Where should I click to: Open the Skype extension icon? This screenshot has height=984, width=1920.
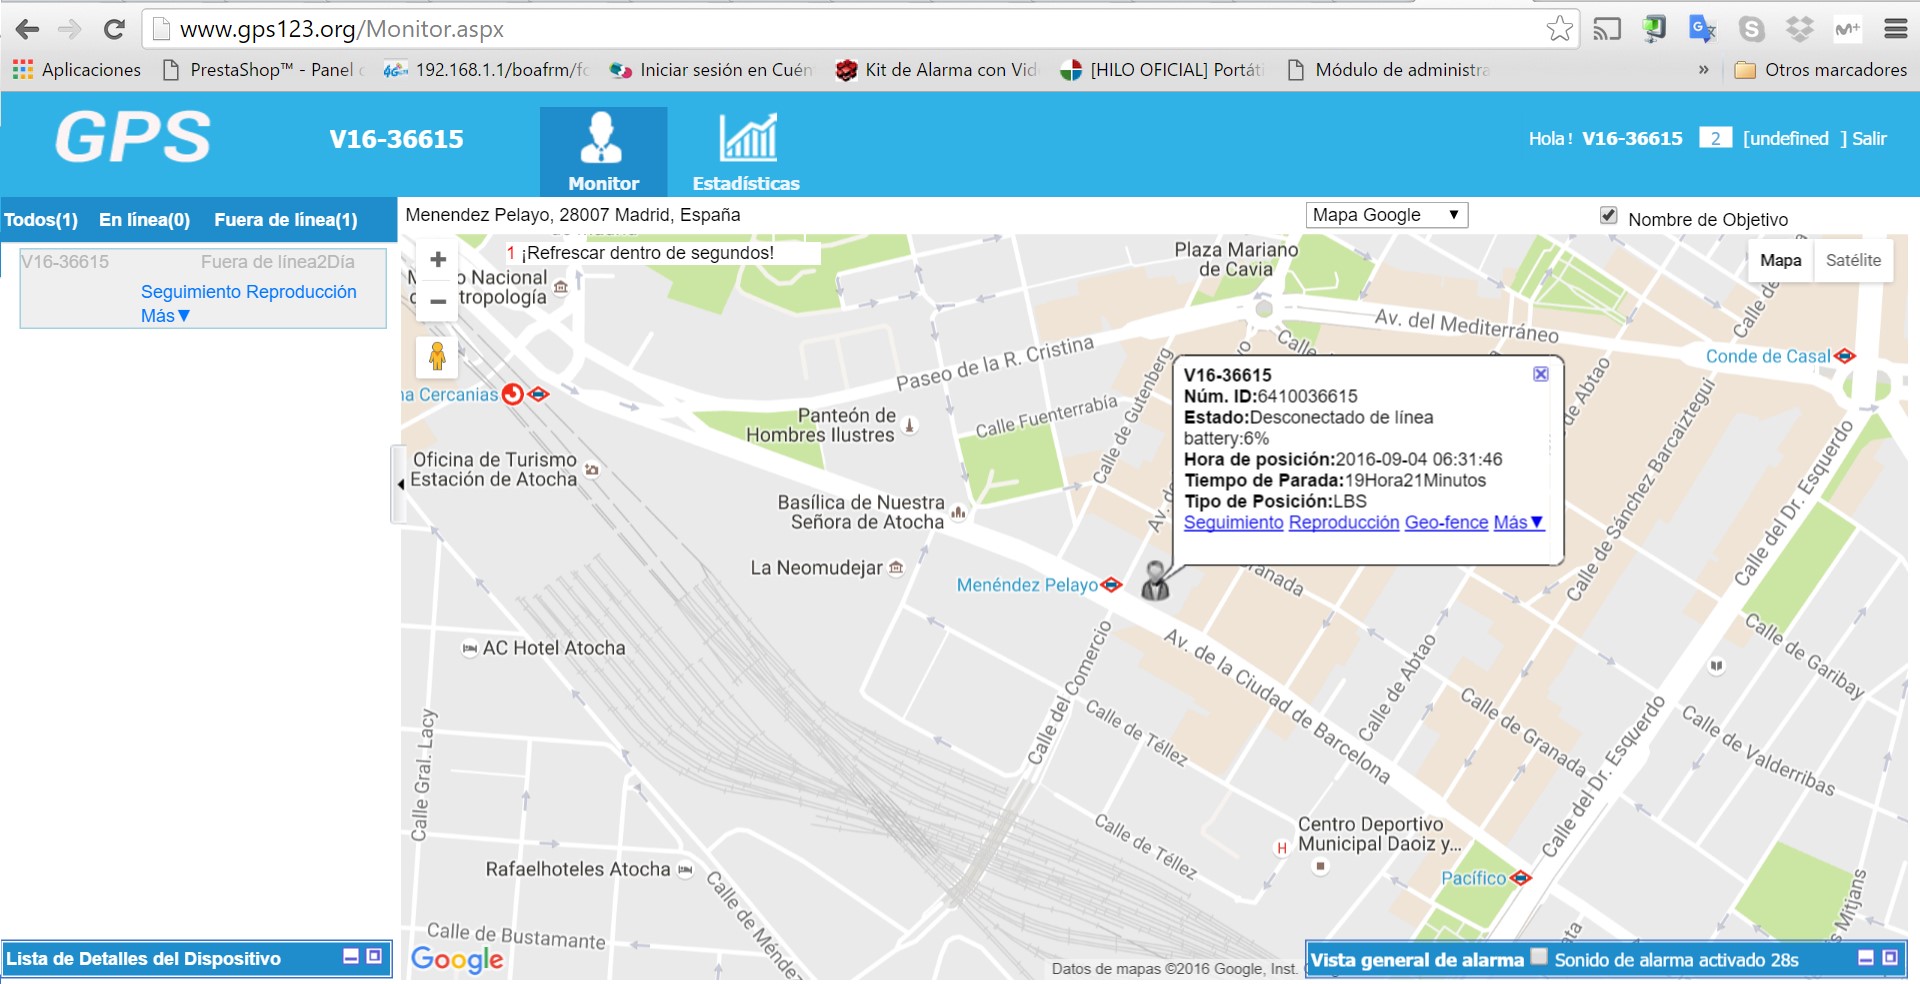(x=1751, y=29)
